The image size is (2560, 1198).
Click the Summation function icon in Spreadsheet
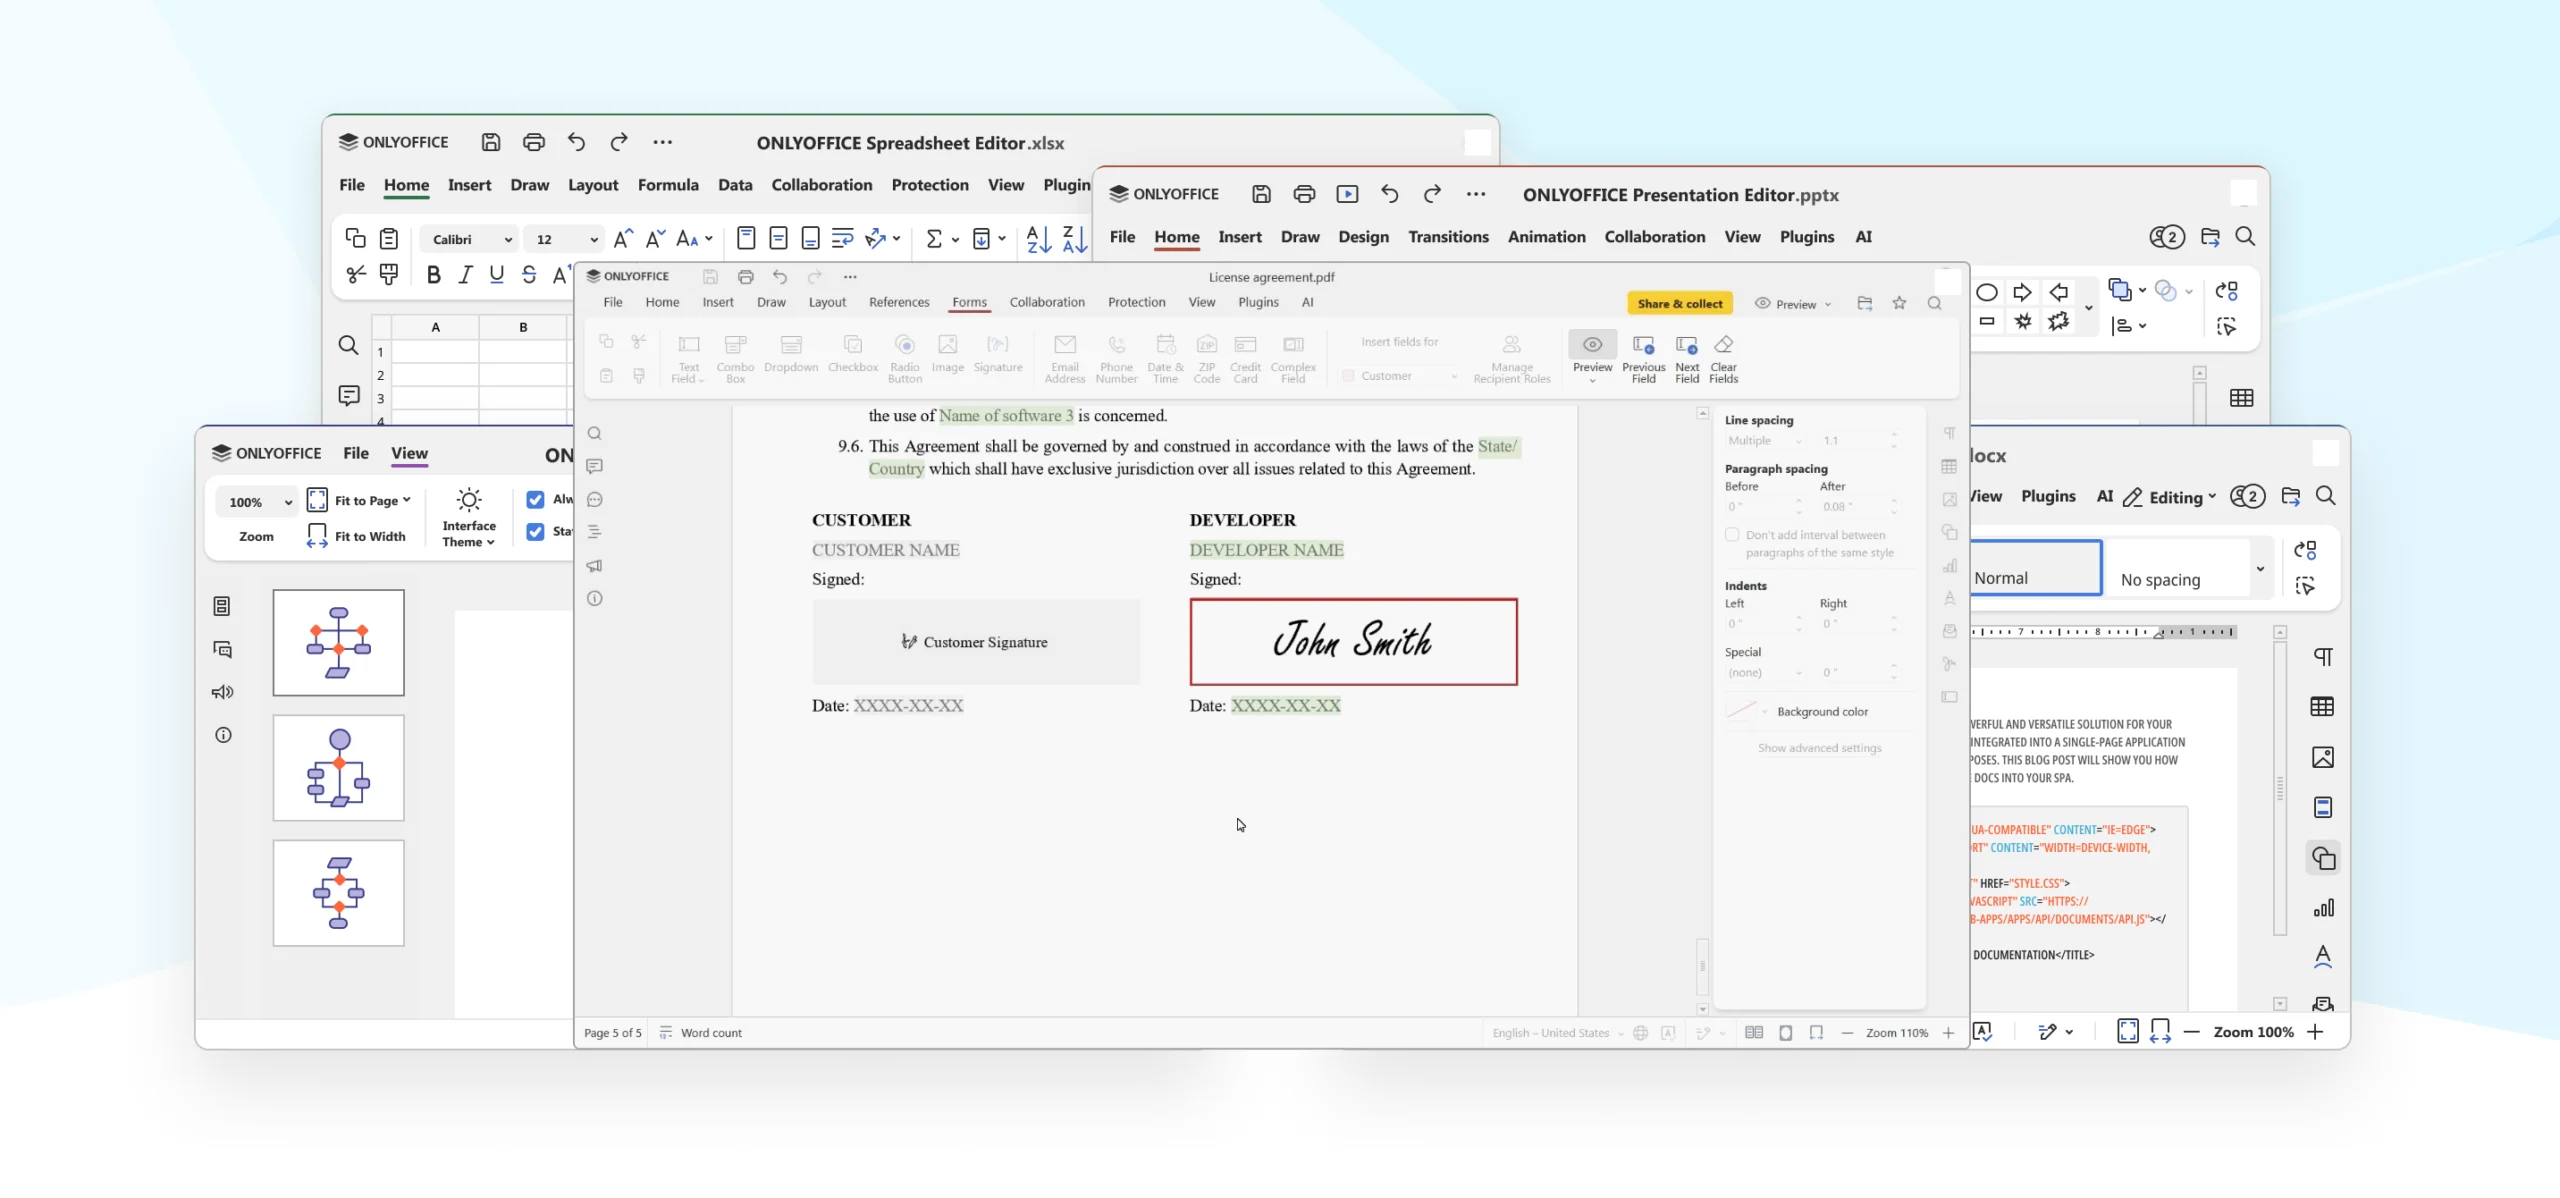pyautogui.click(x=933, y=239)
